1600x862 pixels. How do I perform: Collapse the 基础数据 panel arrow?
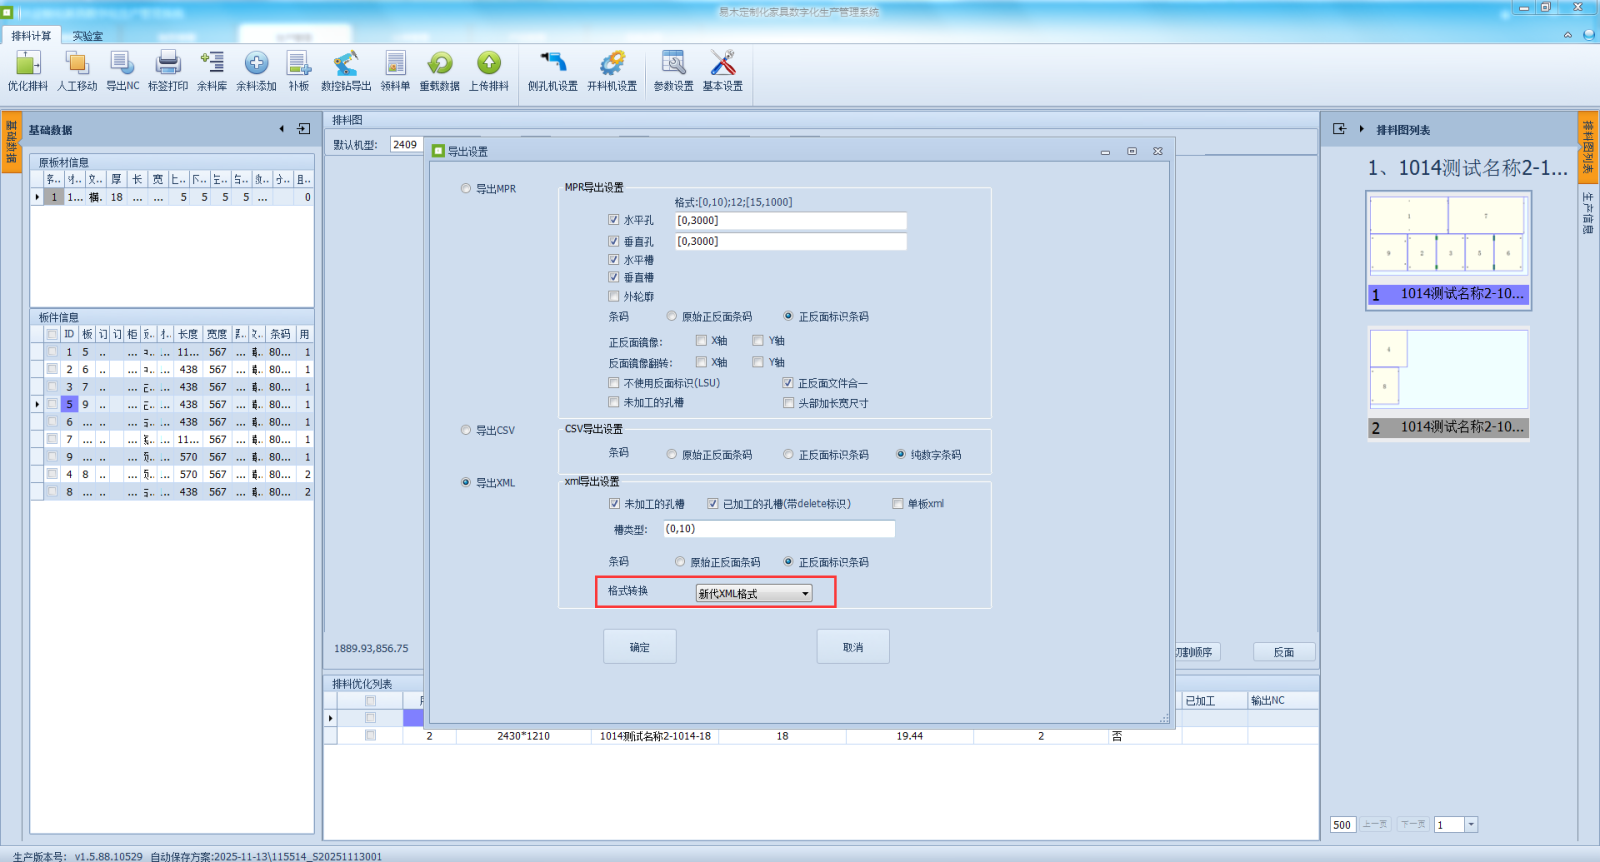coord(282,129)
